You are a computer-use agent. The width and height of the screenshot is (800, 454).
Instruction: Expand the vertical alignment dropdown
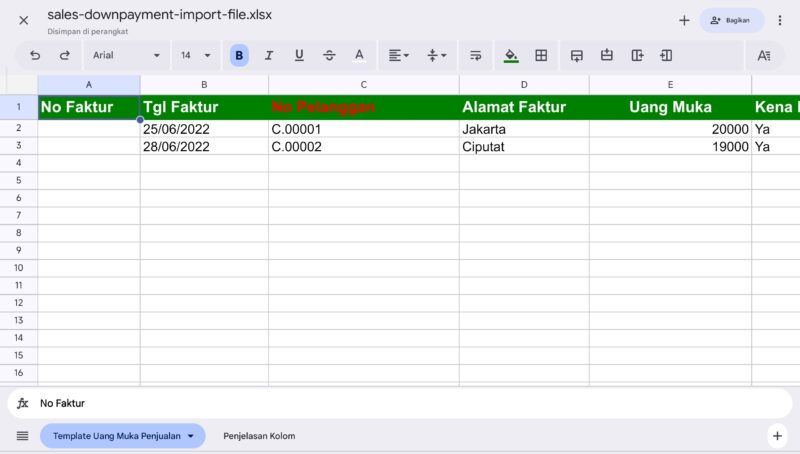(x=437, y=56)
